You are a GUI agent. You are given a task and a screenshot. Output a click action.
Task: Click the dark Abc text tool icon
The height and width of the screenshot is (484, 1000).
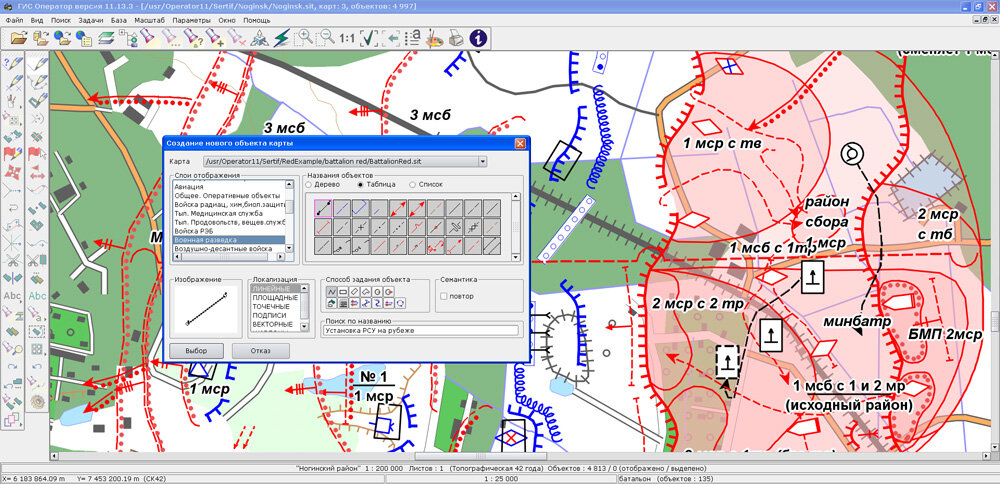pyautogui.click(x=13, y=295)
